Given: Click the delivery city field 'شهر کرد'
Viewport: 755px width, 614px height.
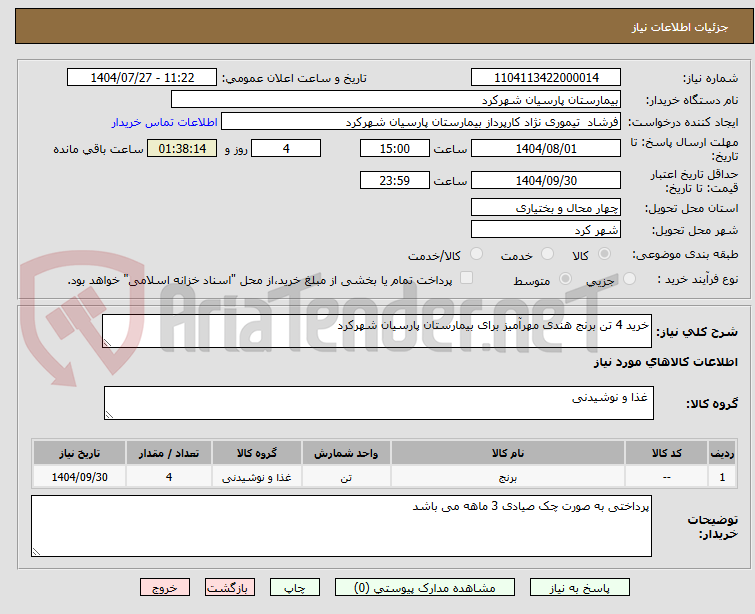Looking at the screenshot, I should [546, 230].
